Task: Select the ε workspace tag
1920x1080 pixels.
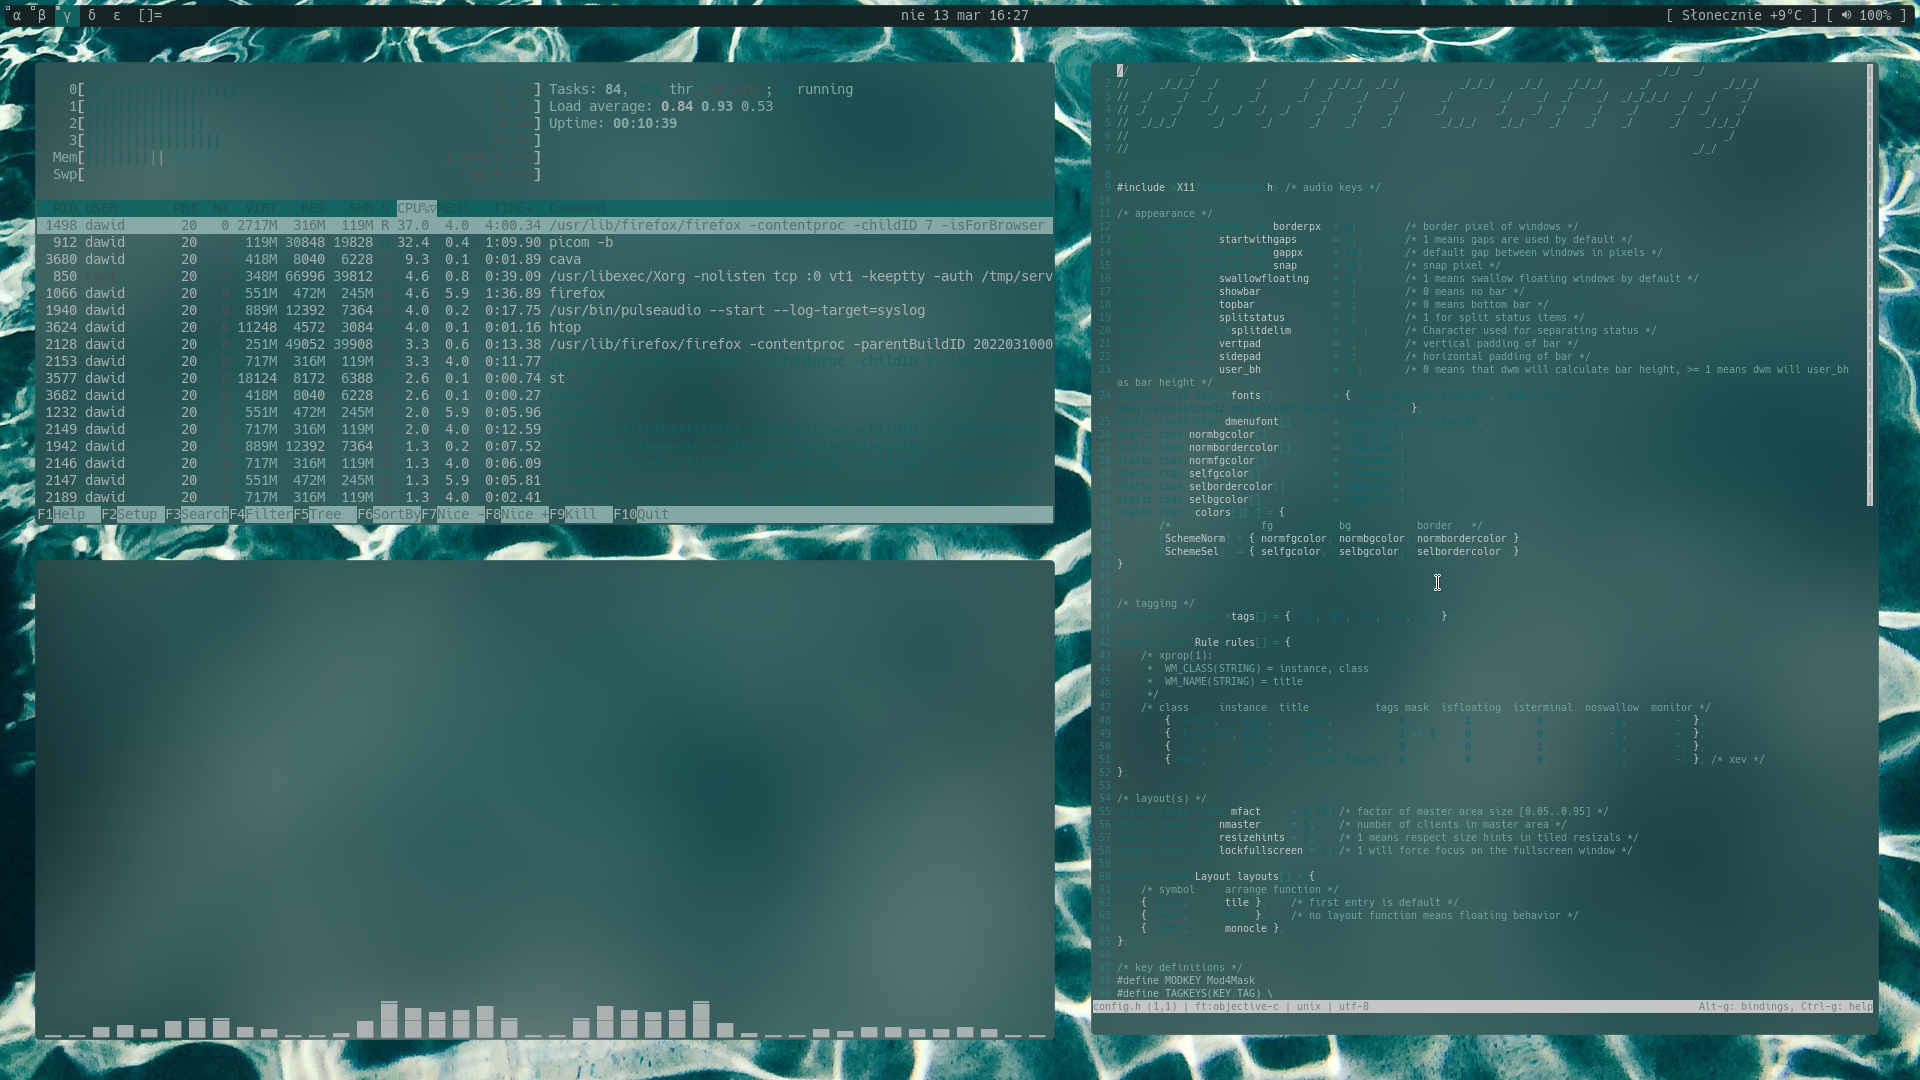Action: [x=117, y=15]
